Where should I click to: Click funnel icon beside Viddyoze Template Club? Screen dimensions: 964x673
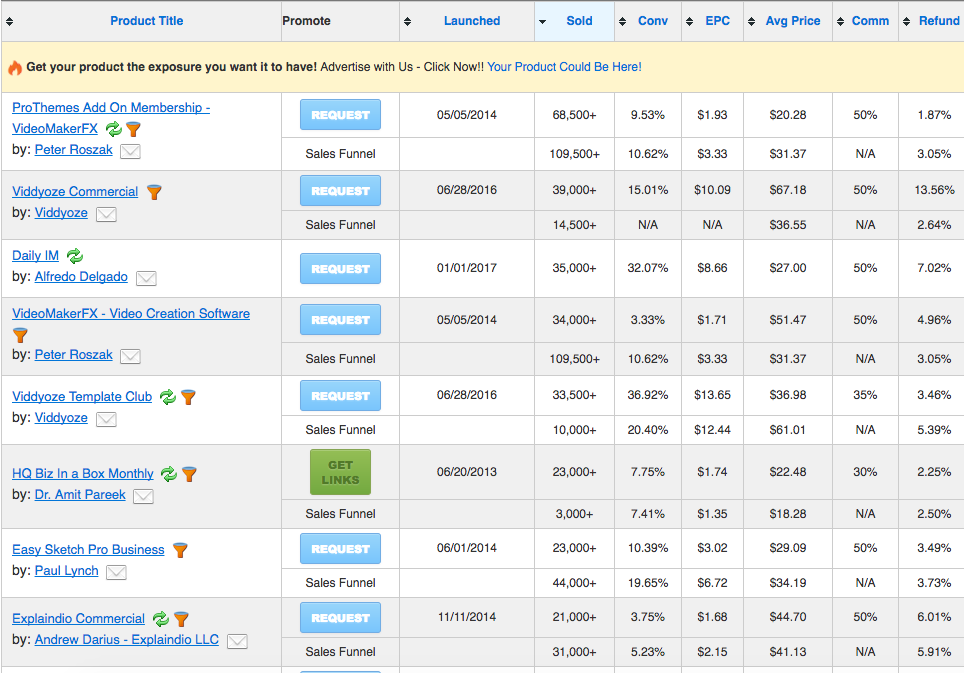click(x=189, y=398)
